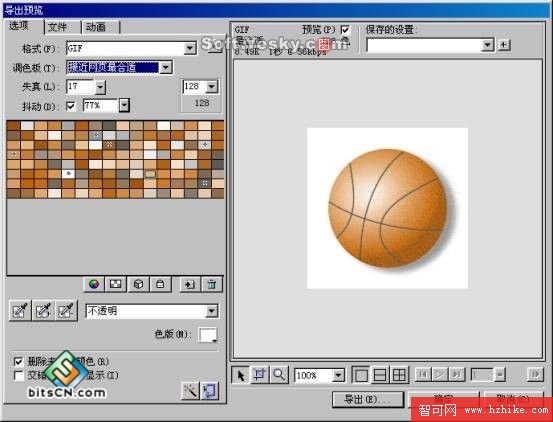This screenshot has height=422, width=553.
Task: Click the 色版 matte color swatch
Action: click(208, 335)
